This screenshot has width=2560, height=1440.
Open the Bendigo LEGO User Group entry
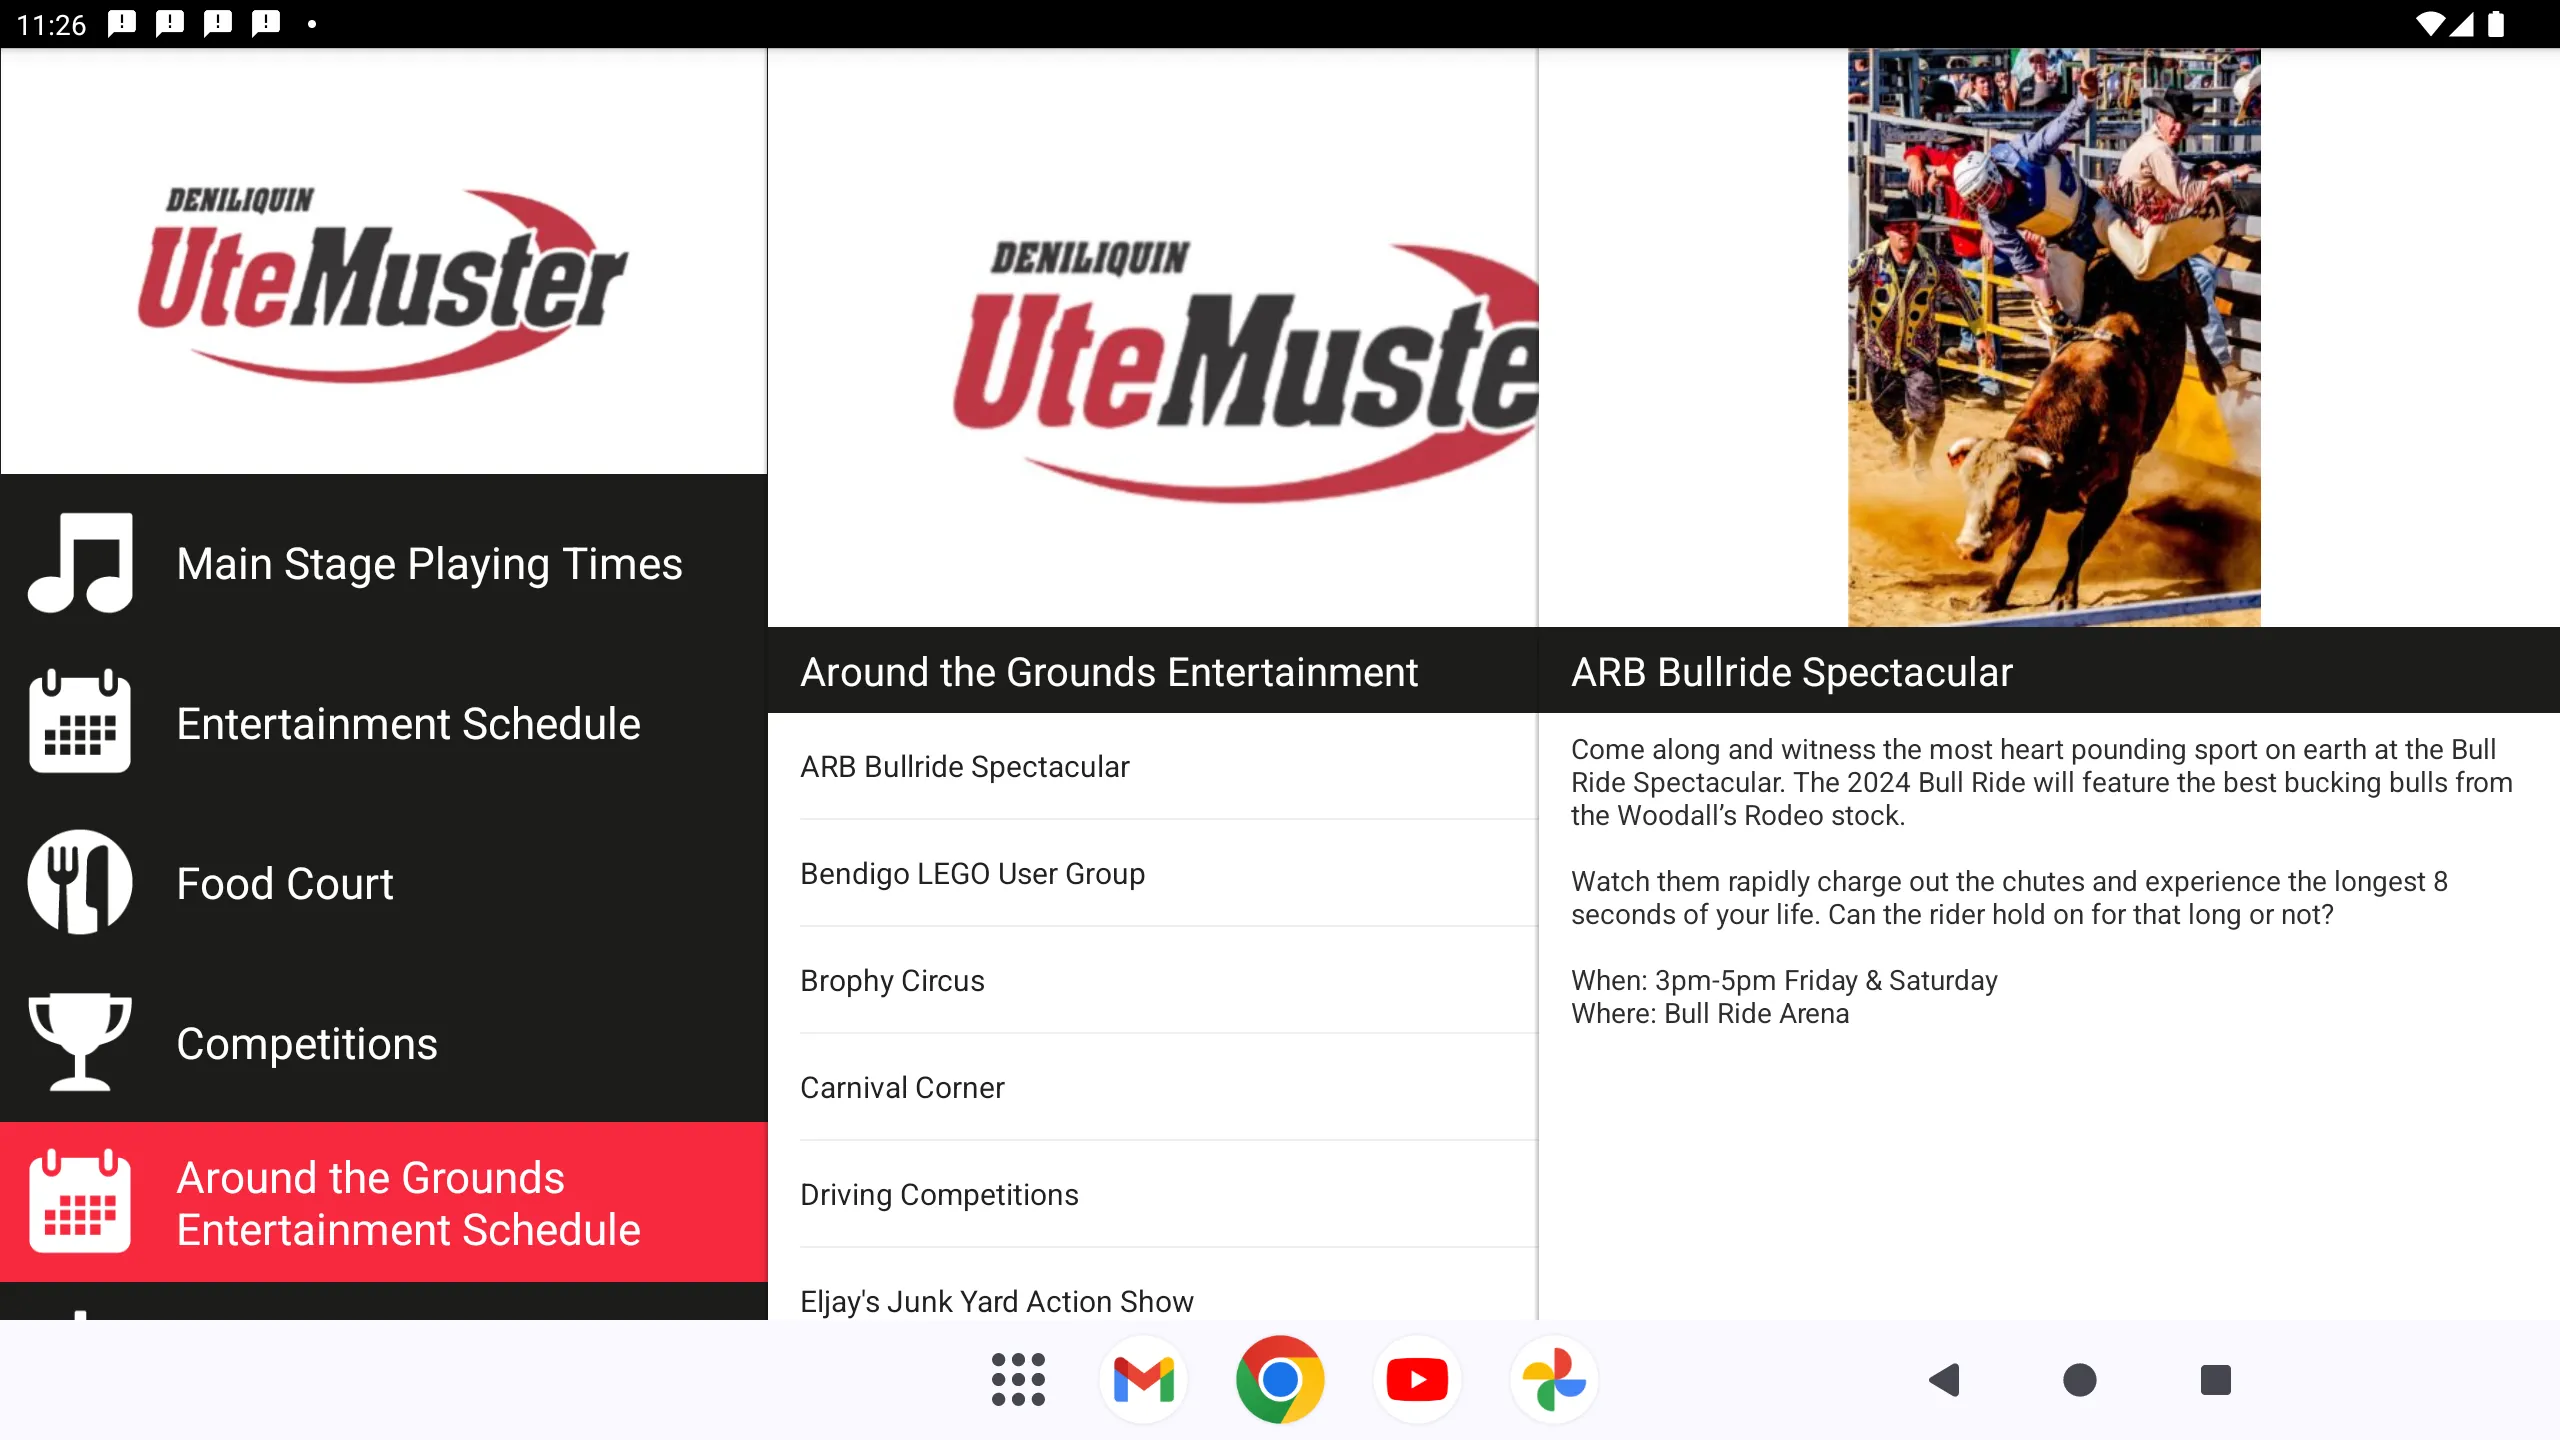coord(1152,874)
